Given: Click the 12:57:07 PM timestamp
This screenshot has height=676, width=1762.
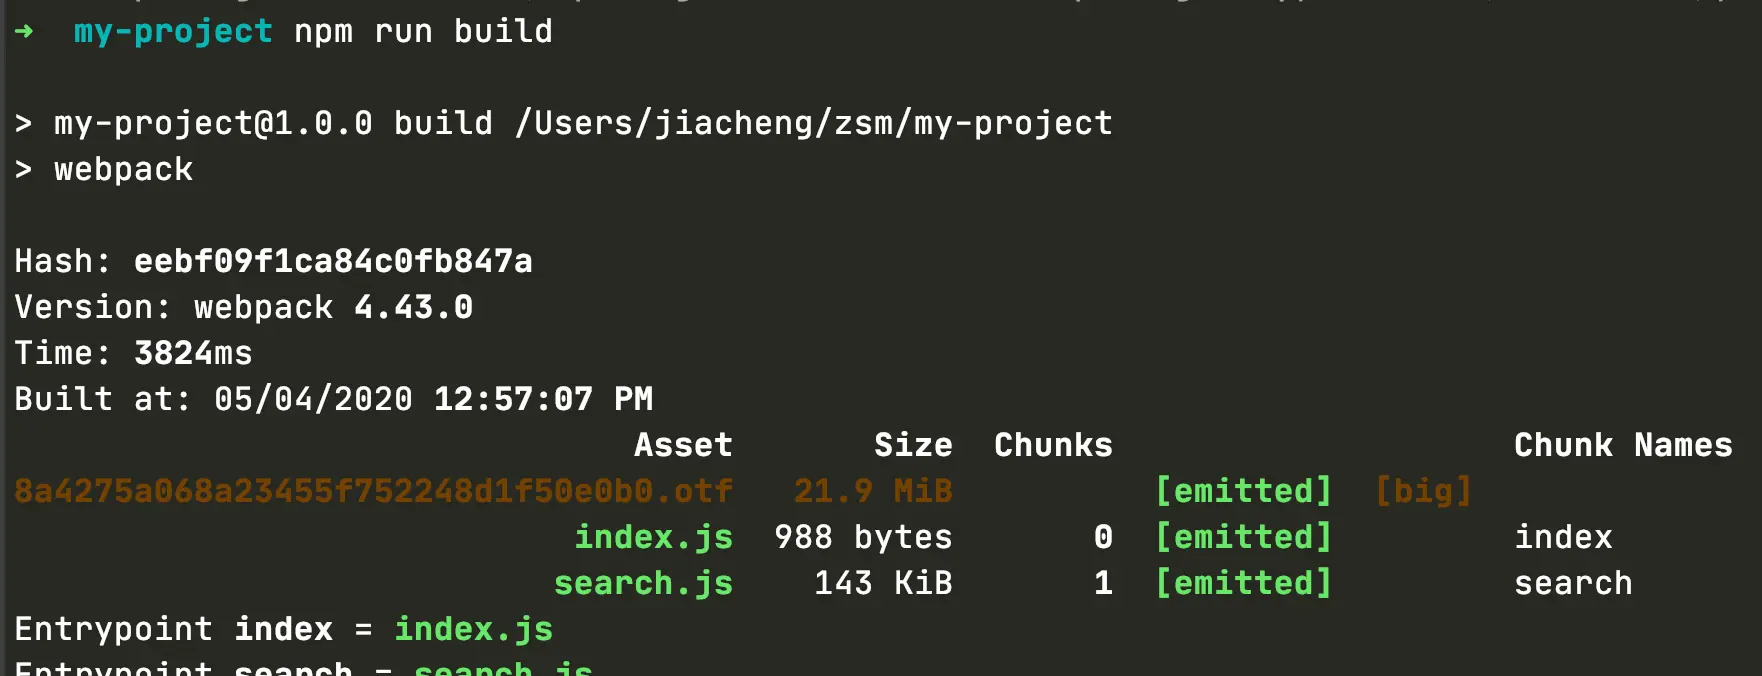Looking at the screenshot, I should coord(543,399).
